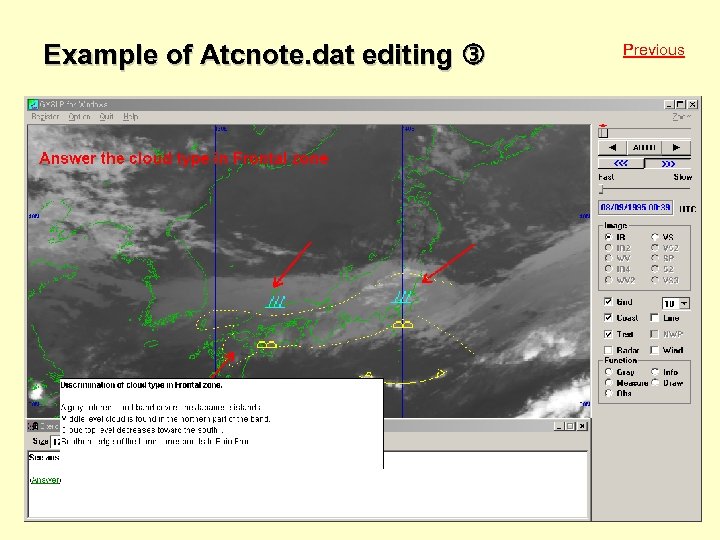The height and width of the screenshot is (540, 720).
Task: Choose the Measure function radio button
Action: (x=609, y=382)
